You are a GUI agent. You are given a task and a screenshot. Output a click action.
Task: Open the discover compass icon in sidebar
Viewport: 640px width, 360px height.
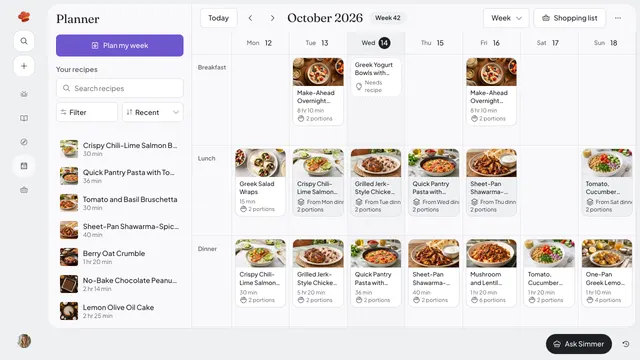(24, 142)
